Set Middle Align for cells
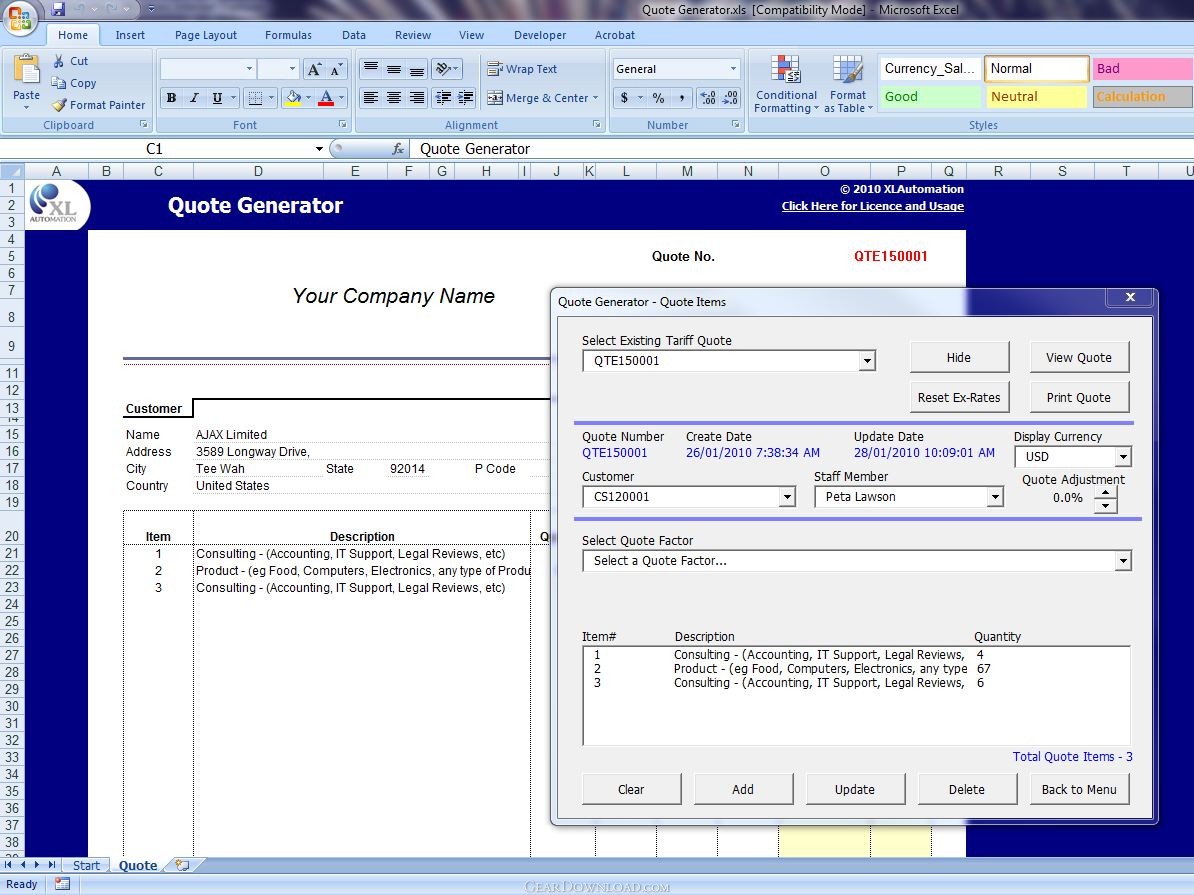 pyautogui.click(x=394, y=69)
